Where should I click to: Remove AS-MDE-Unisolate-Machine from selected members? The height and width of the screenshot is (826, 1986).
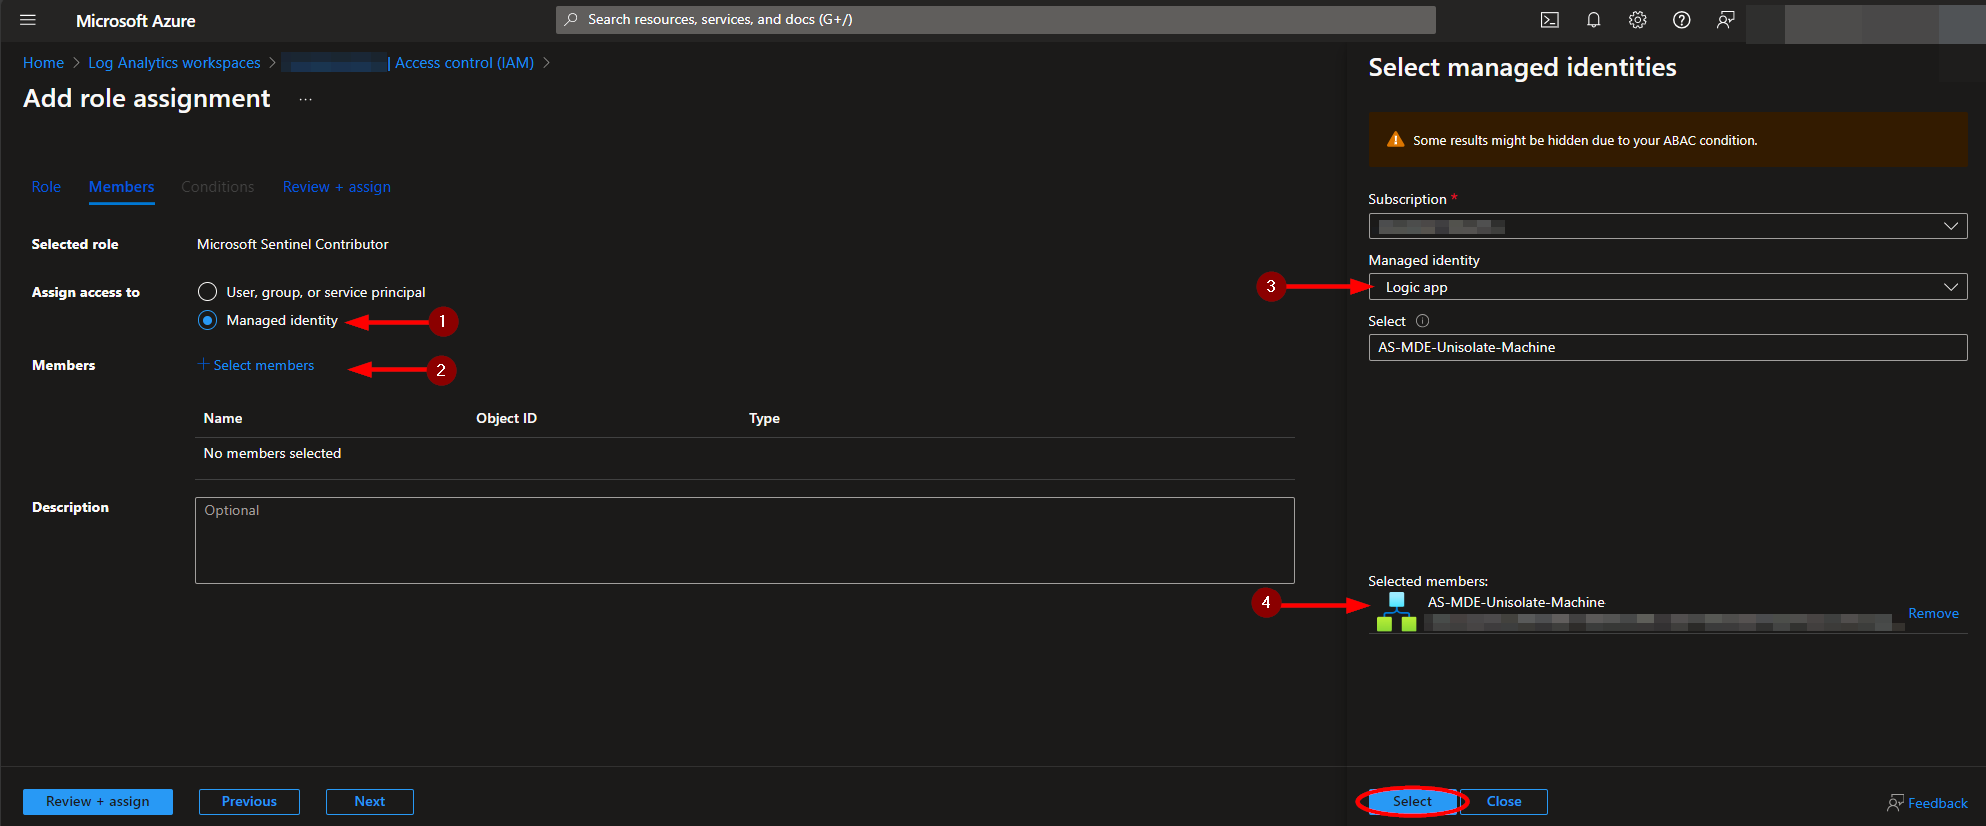pos(1933,613)
